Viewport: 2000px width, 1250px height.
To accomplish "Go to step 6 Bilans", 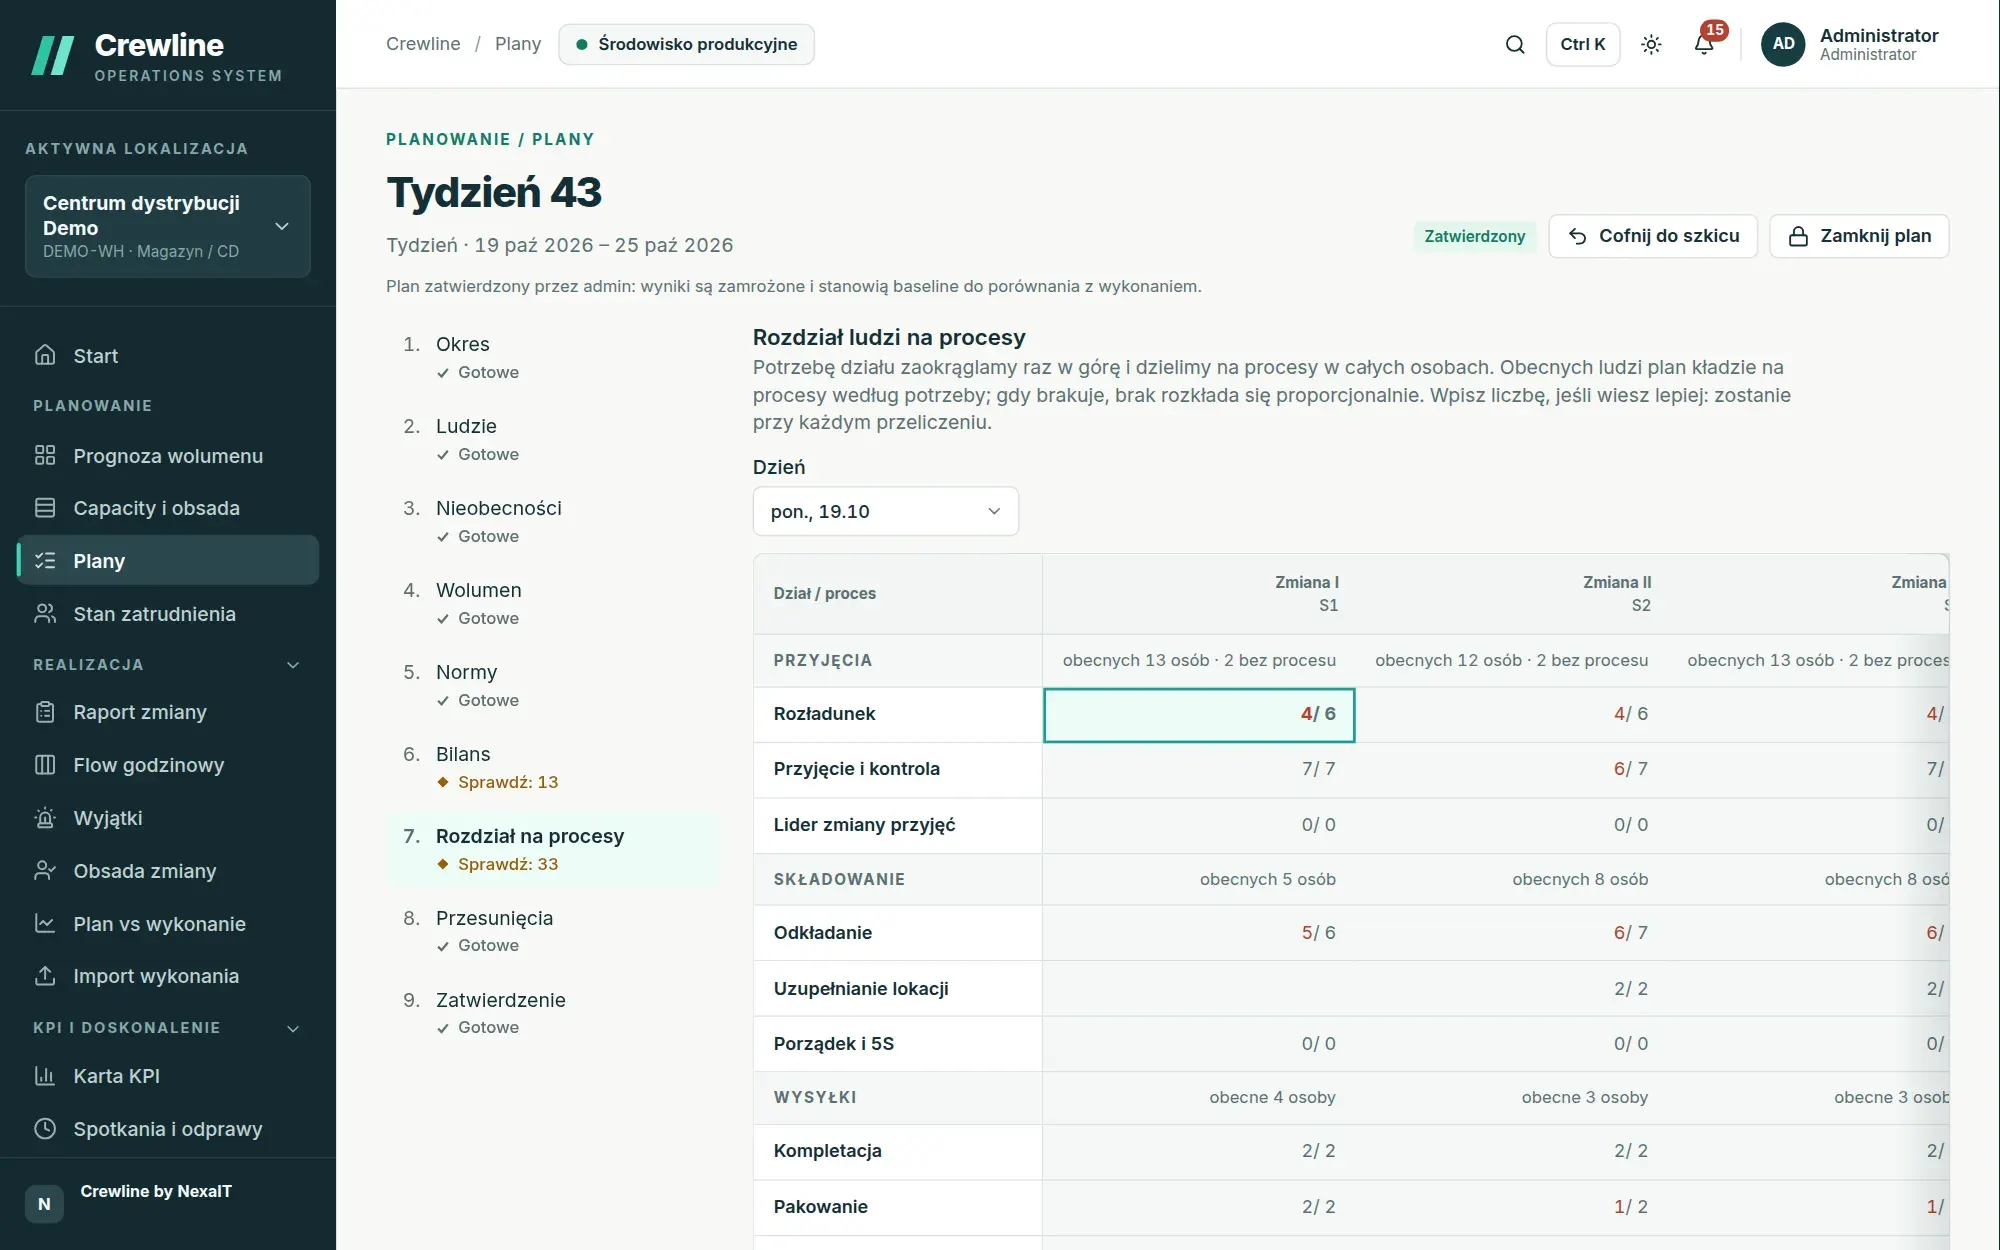I will [553, 767].
